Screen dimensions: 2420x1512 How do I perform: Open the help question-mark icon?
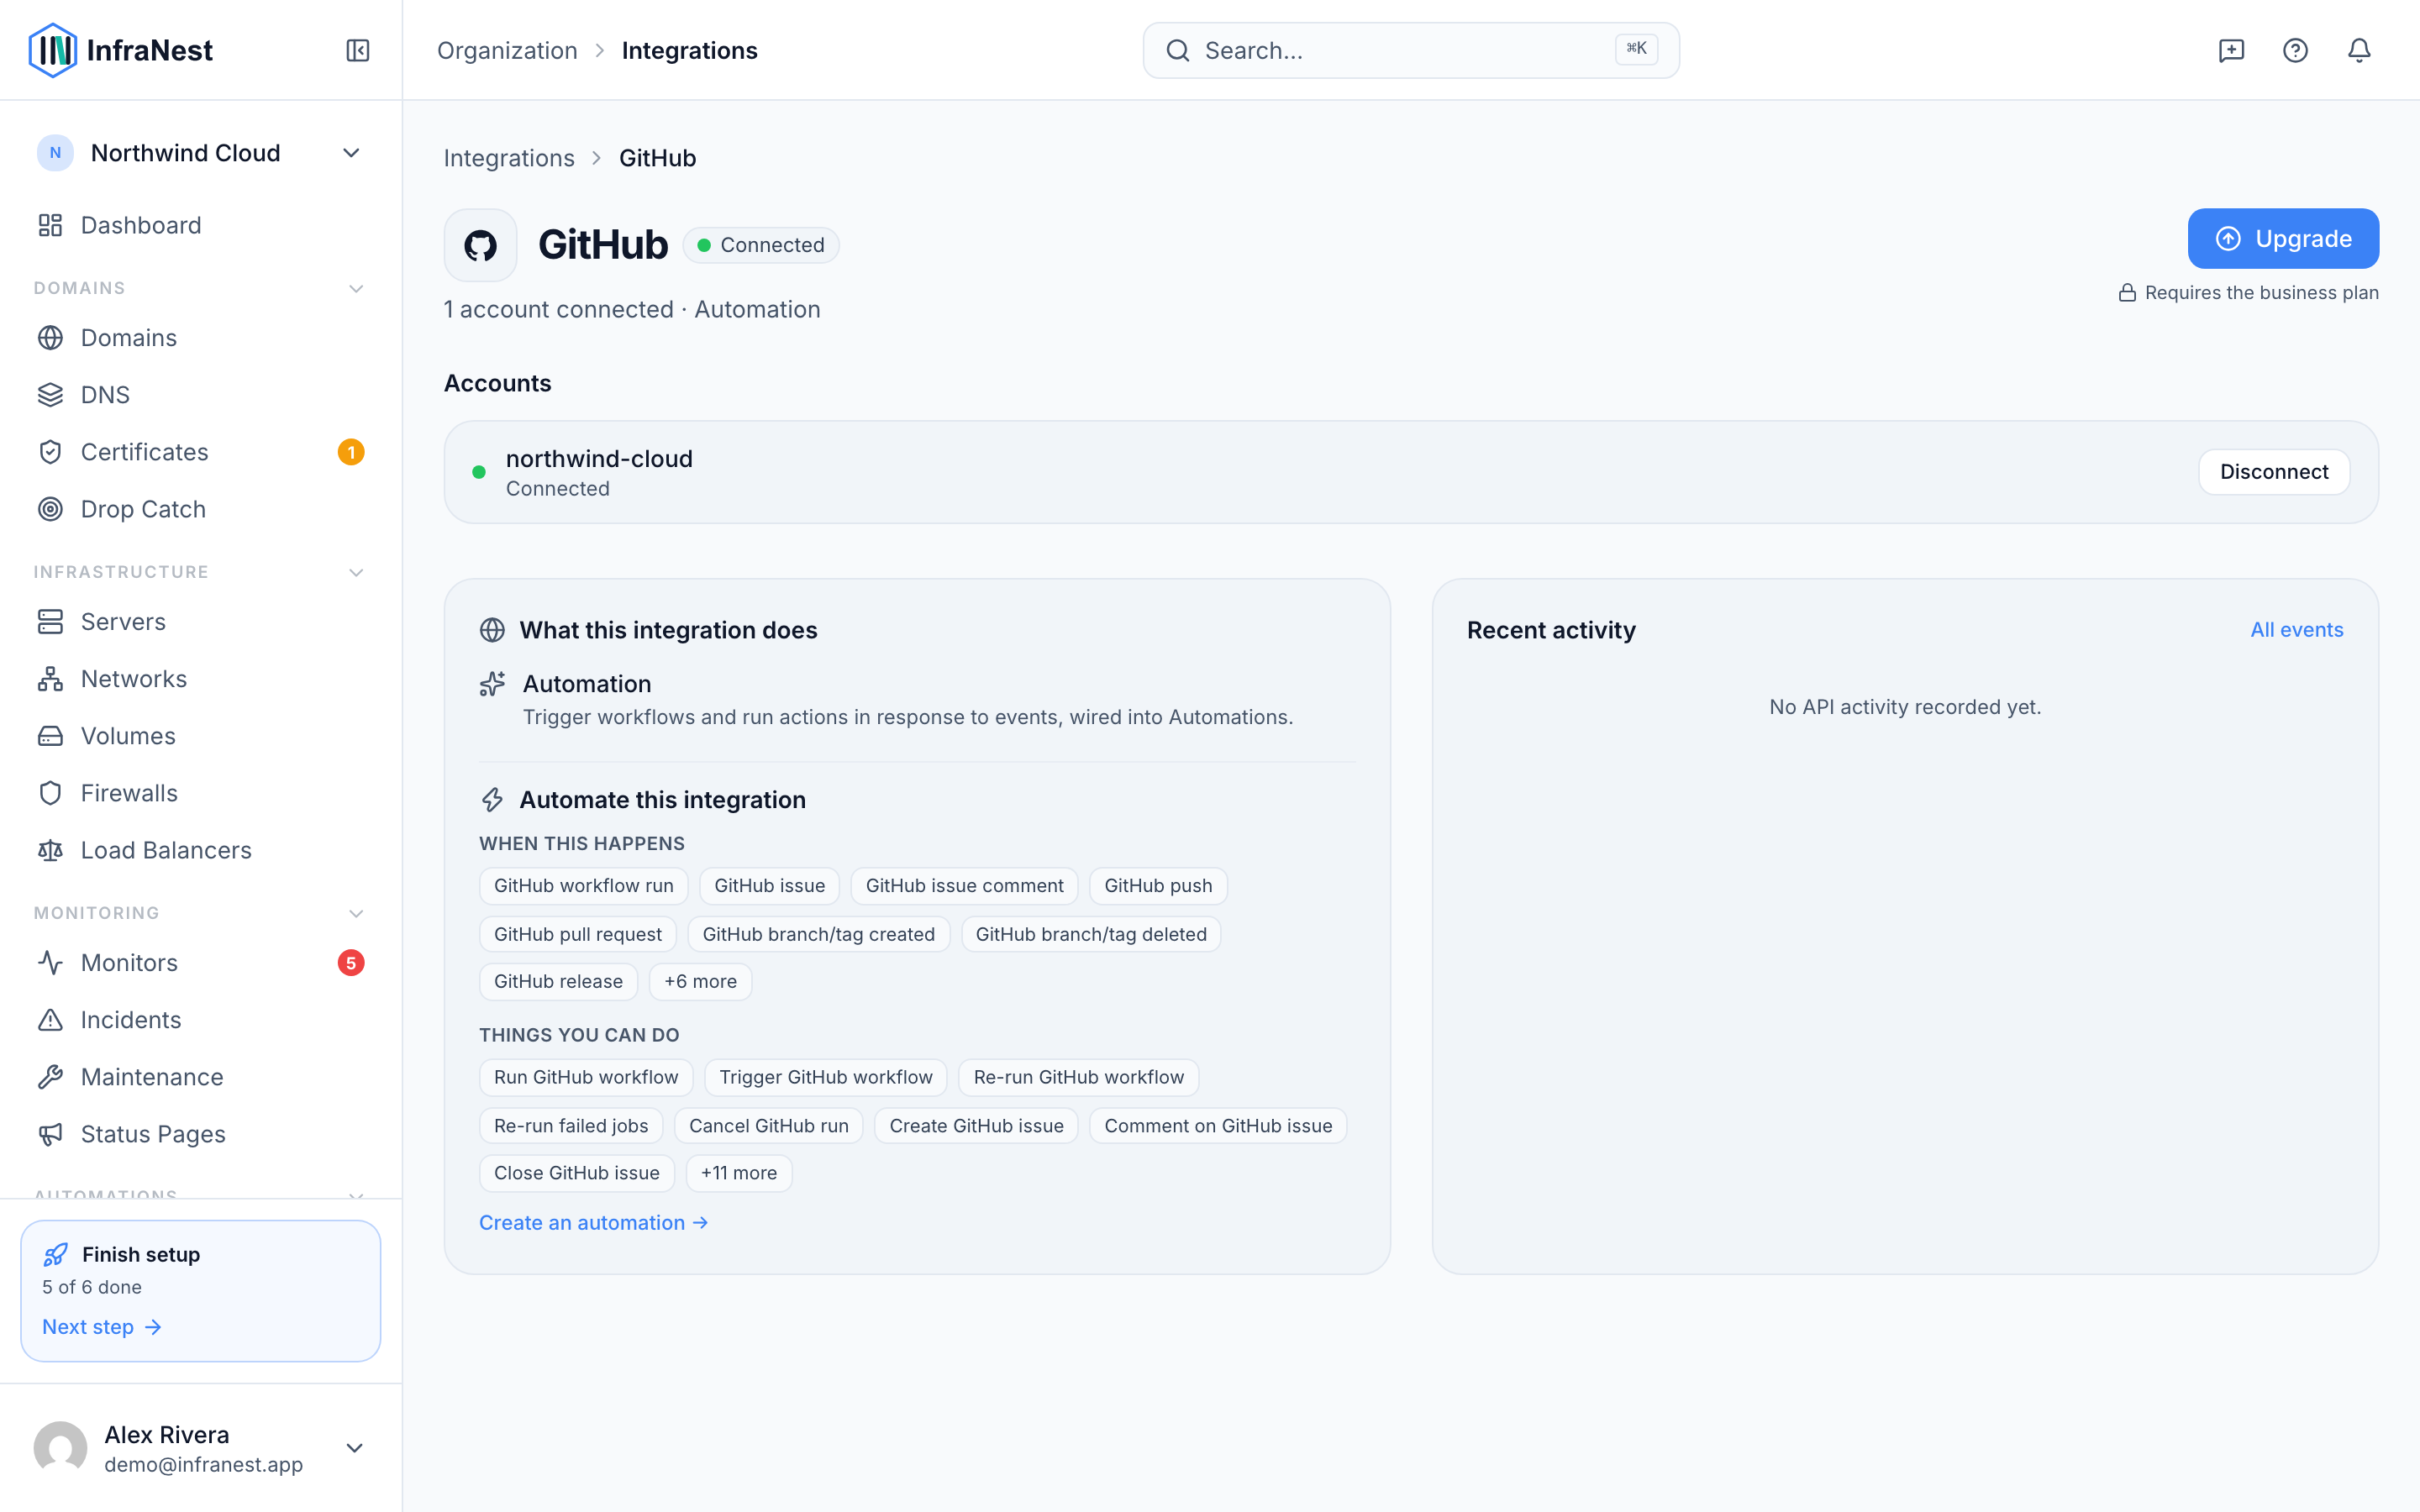pyautogui.click(x=2295, y=50)
